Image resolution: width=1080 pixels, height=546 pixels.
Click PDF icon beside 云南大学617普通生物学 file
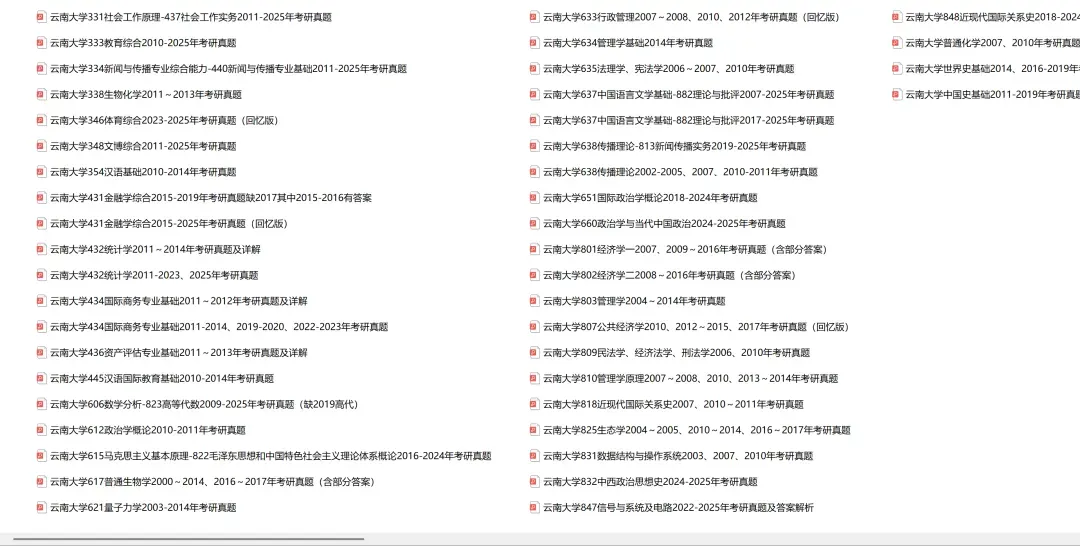(x=41, y=482)
